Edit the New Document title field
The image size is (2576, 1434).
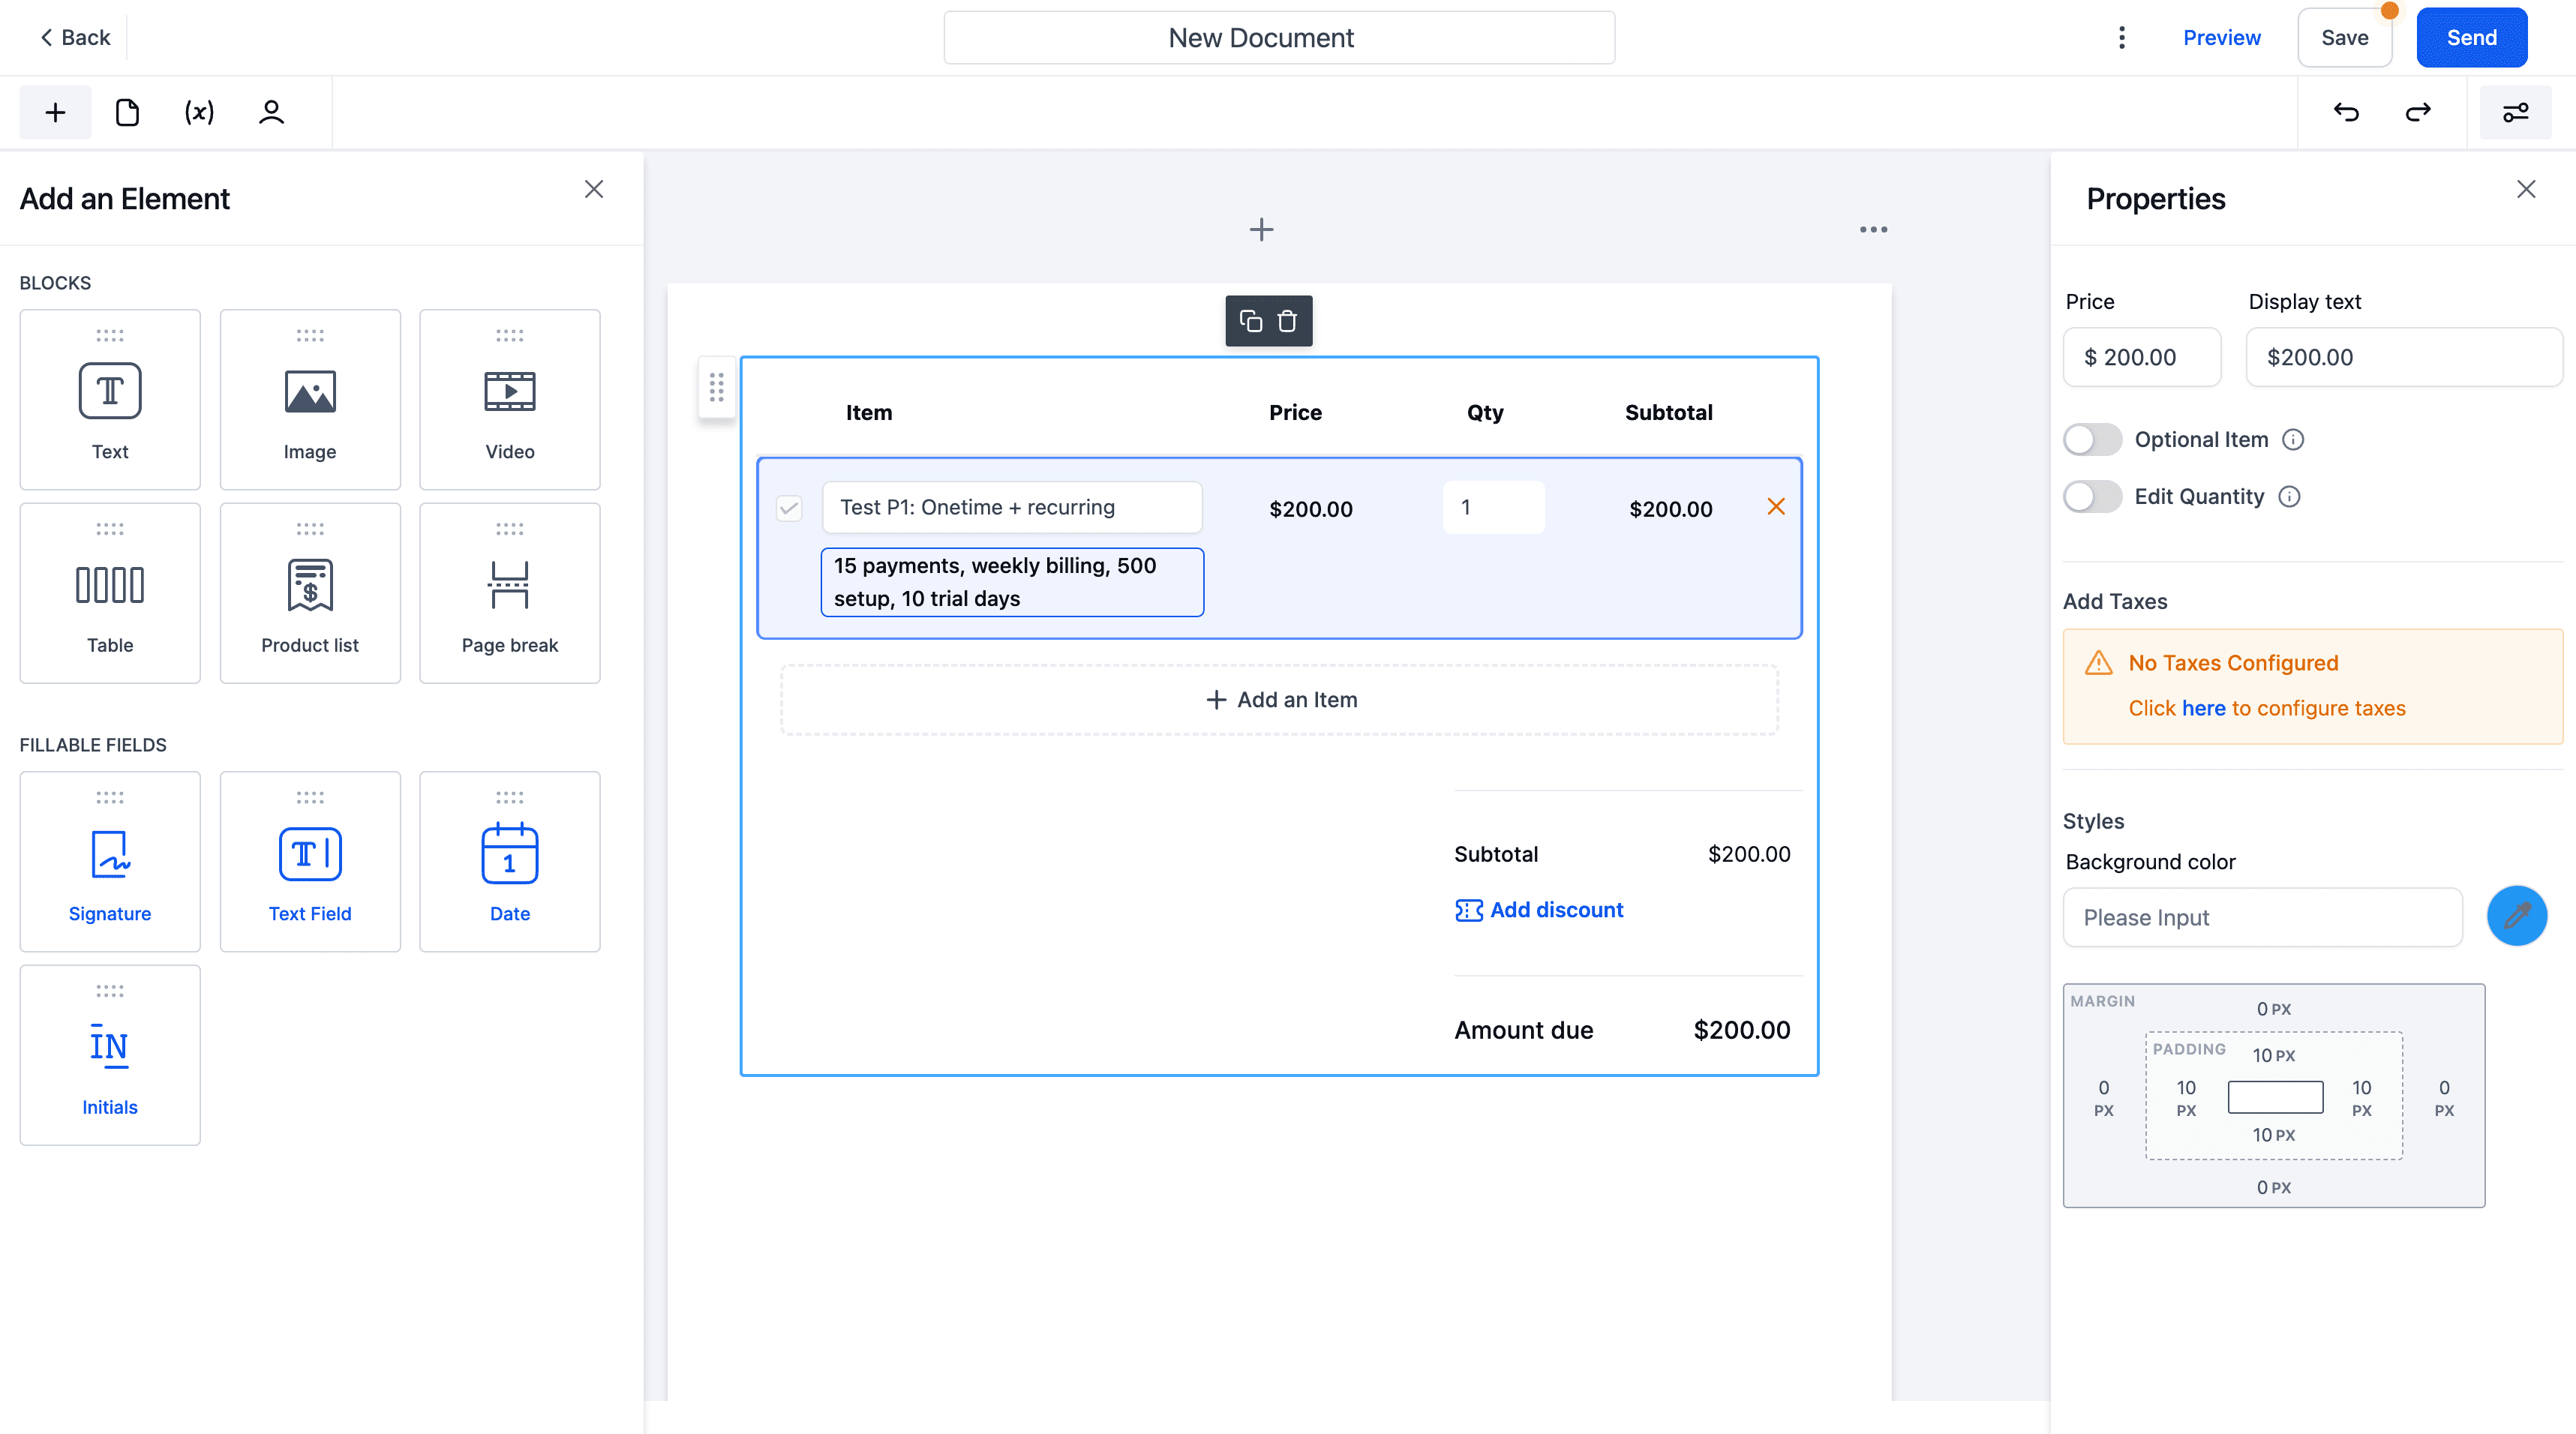pos(1279,38)
